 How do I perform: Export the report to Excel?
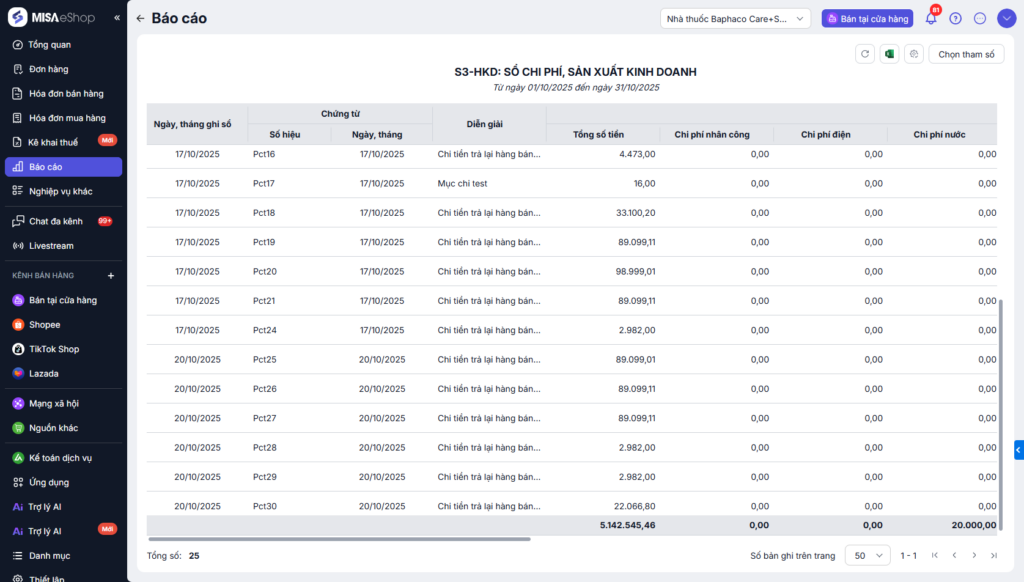889,54
